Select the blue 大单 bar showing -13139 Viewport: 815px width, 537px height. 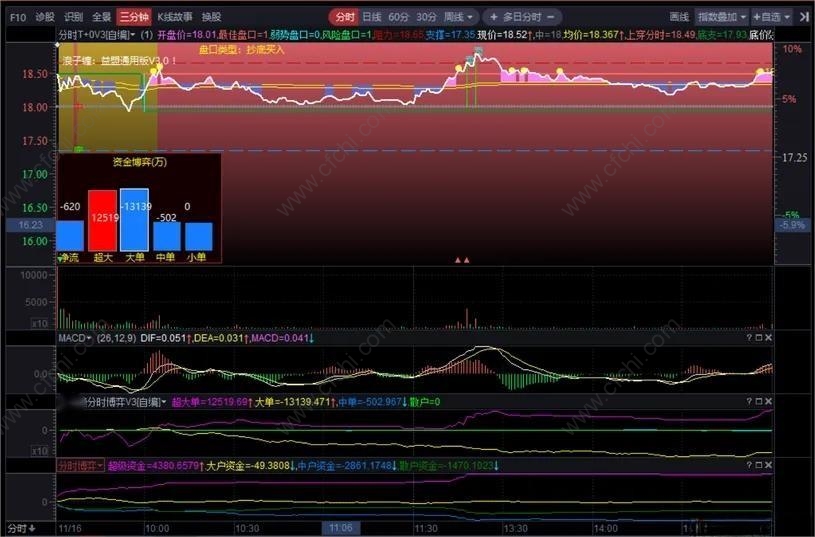pos(135,220)
